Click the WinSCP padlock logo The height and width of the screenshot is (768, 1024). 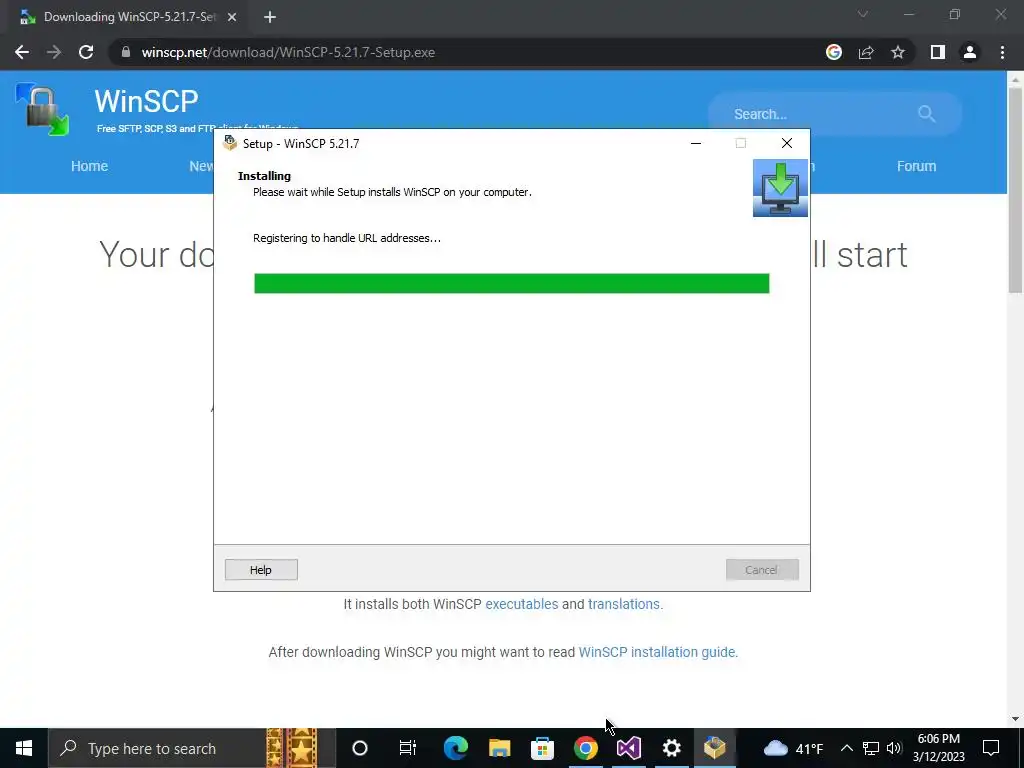42,109
